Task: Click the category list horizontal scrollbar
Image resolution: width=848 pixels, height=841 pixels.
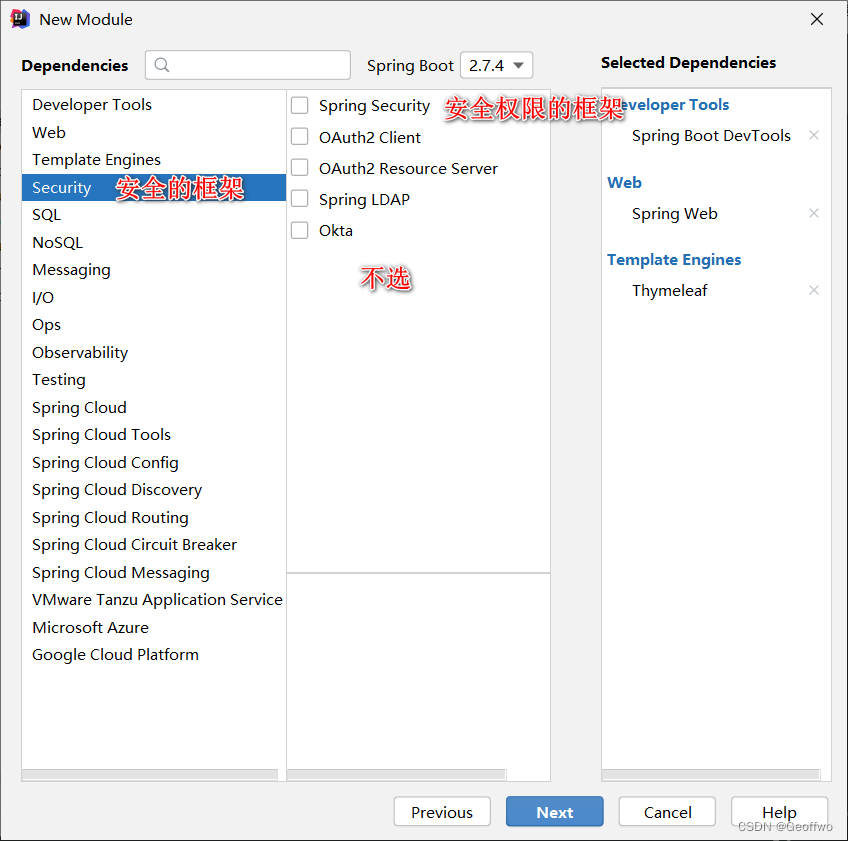Action: pyautogui.click(x=150, y=774)
